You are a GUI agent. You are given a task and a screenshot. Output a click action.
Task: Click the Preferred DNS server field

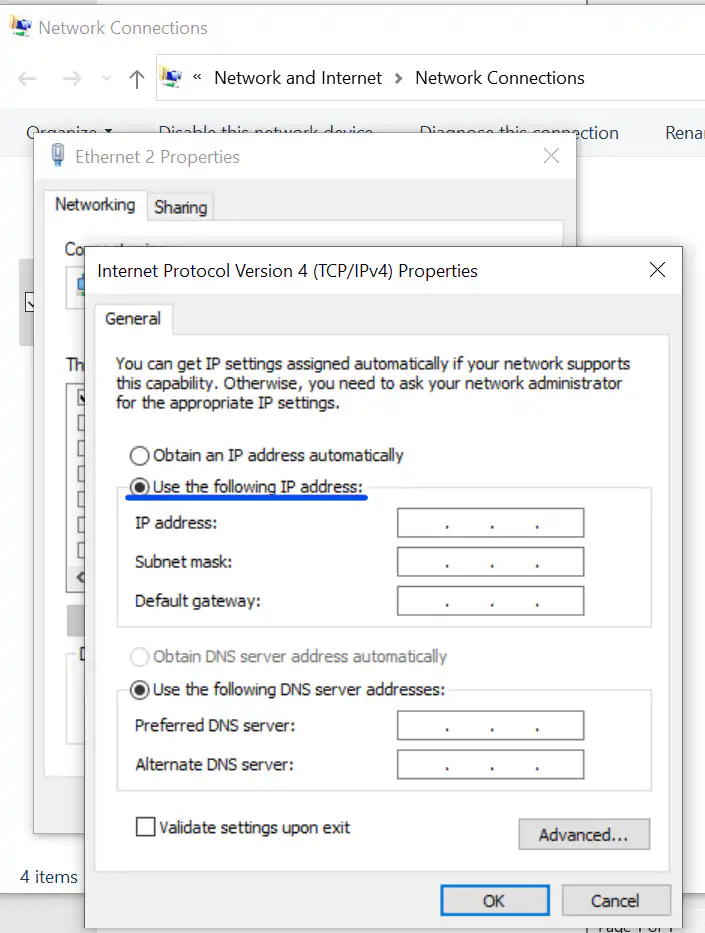coord(490,726)
